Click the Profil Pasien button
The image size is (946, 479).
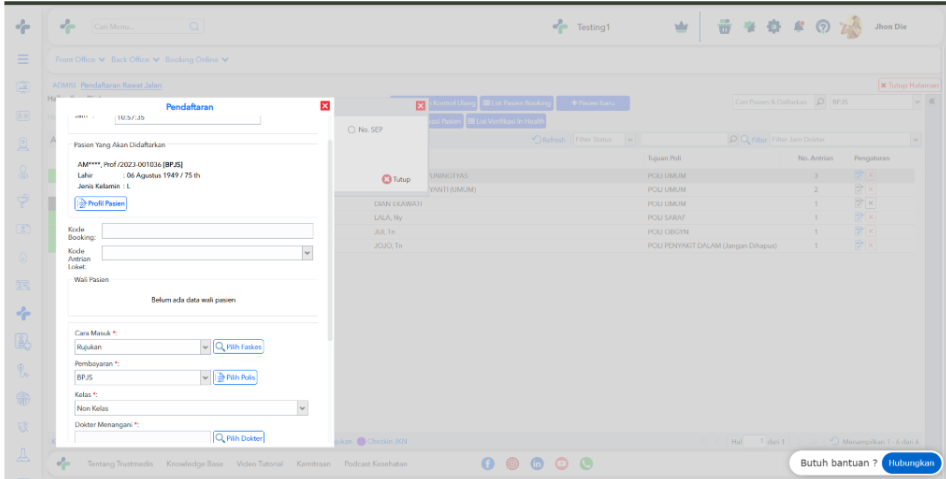tap(101, 204)
